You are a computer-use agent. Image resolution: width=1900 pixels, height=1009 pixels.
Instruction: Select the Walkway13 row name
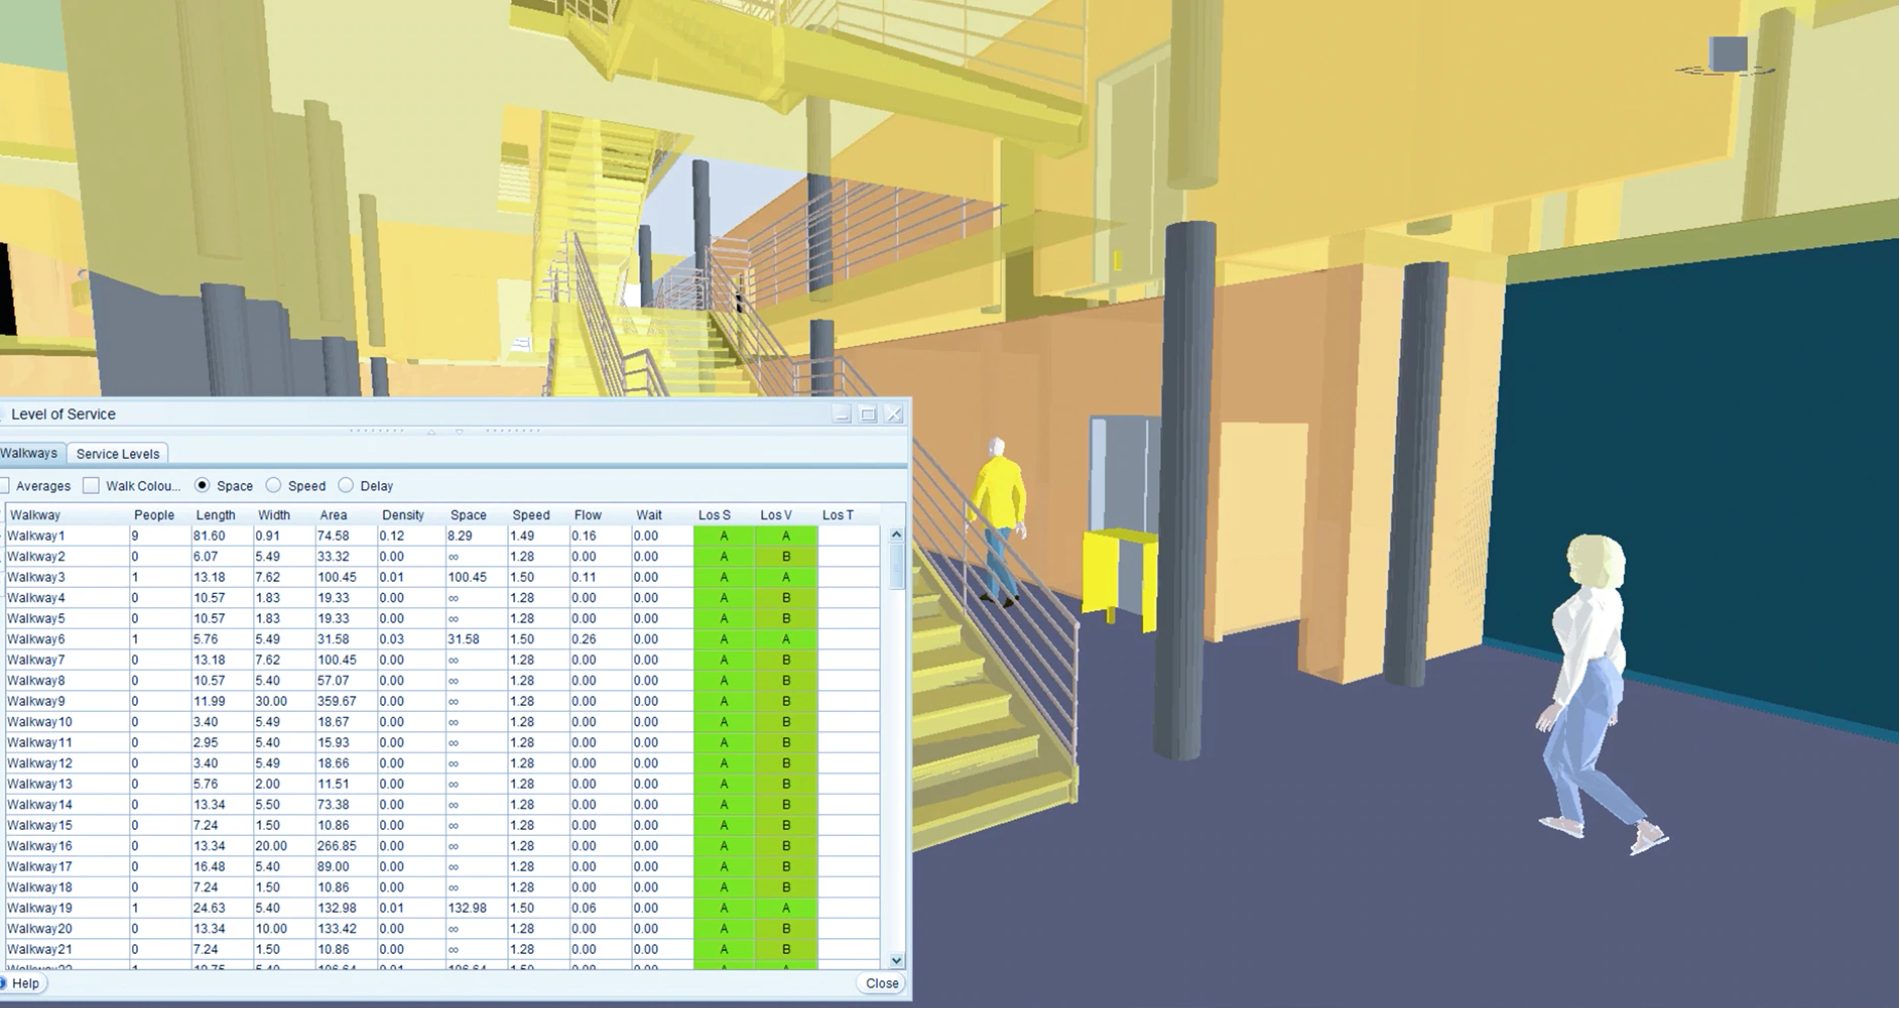40,784
